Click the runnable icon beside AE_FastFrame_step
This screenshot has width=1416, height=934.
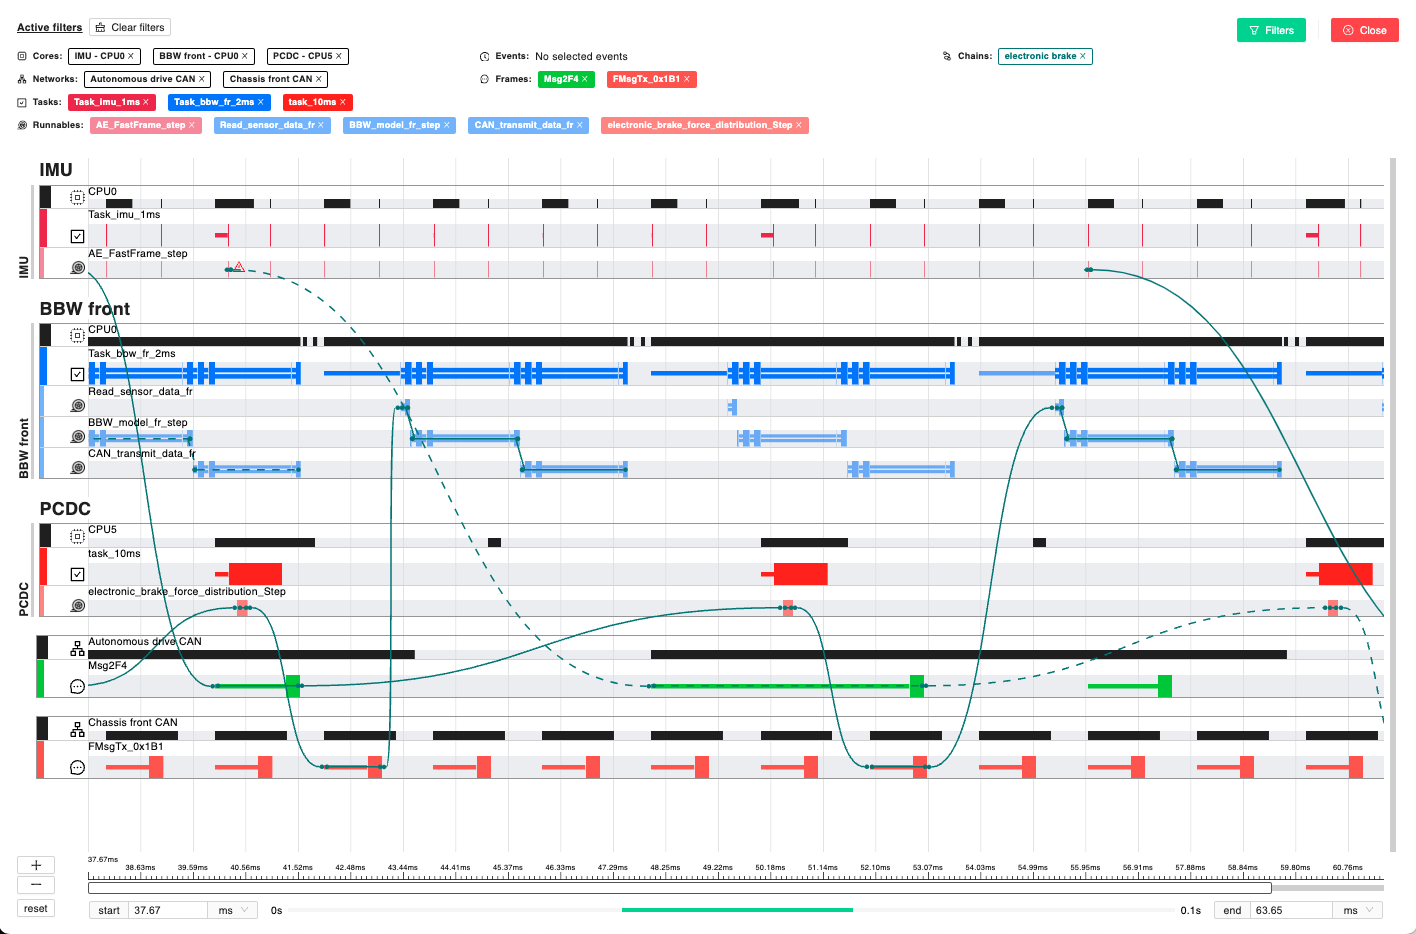tap(77, 268)
